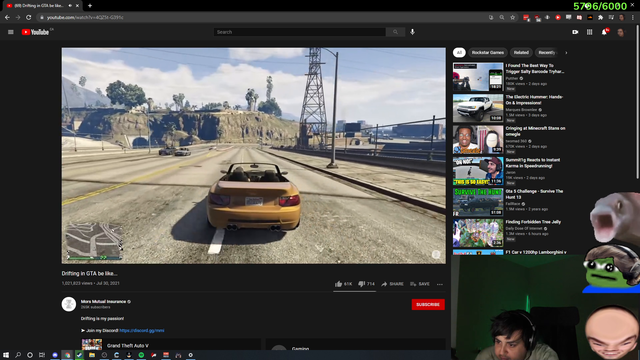Click the Mors Mutual Insurance channel avatar
The width and height of the screenshot is (640, 360).
click(69, 304)
